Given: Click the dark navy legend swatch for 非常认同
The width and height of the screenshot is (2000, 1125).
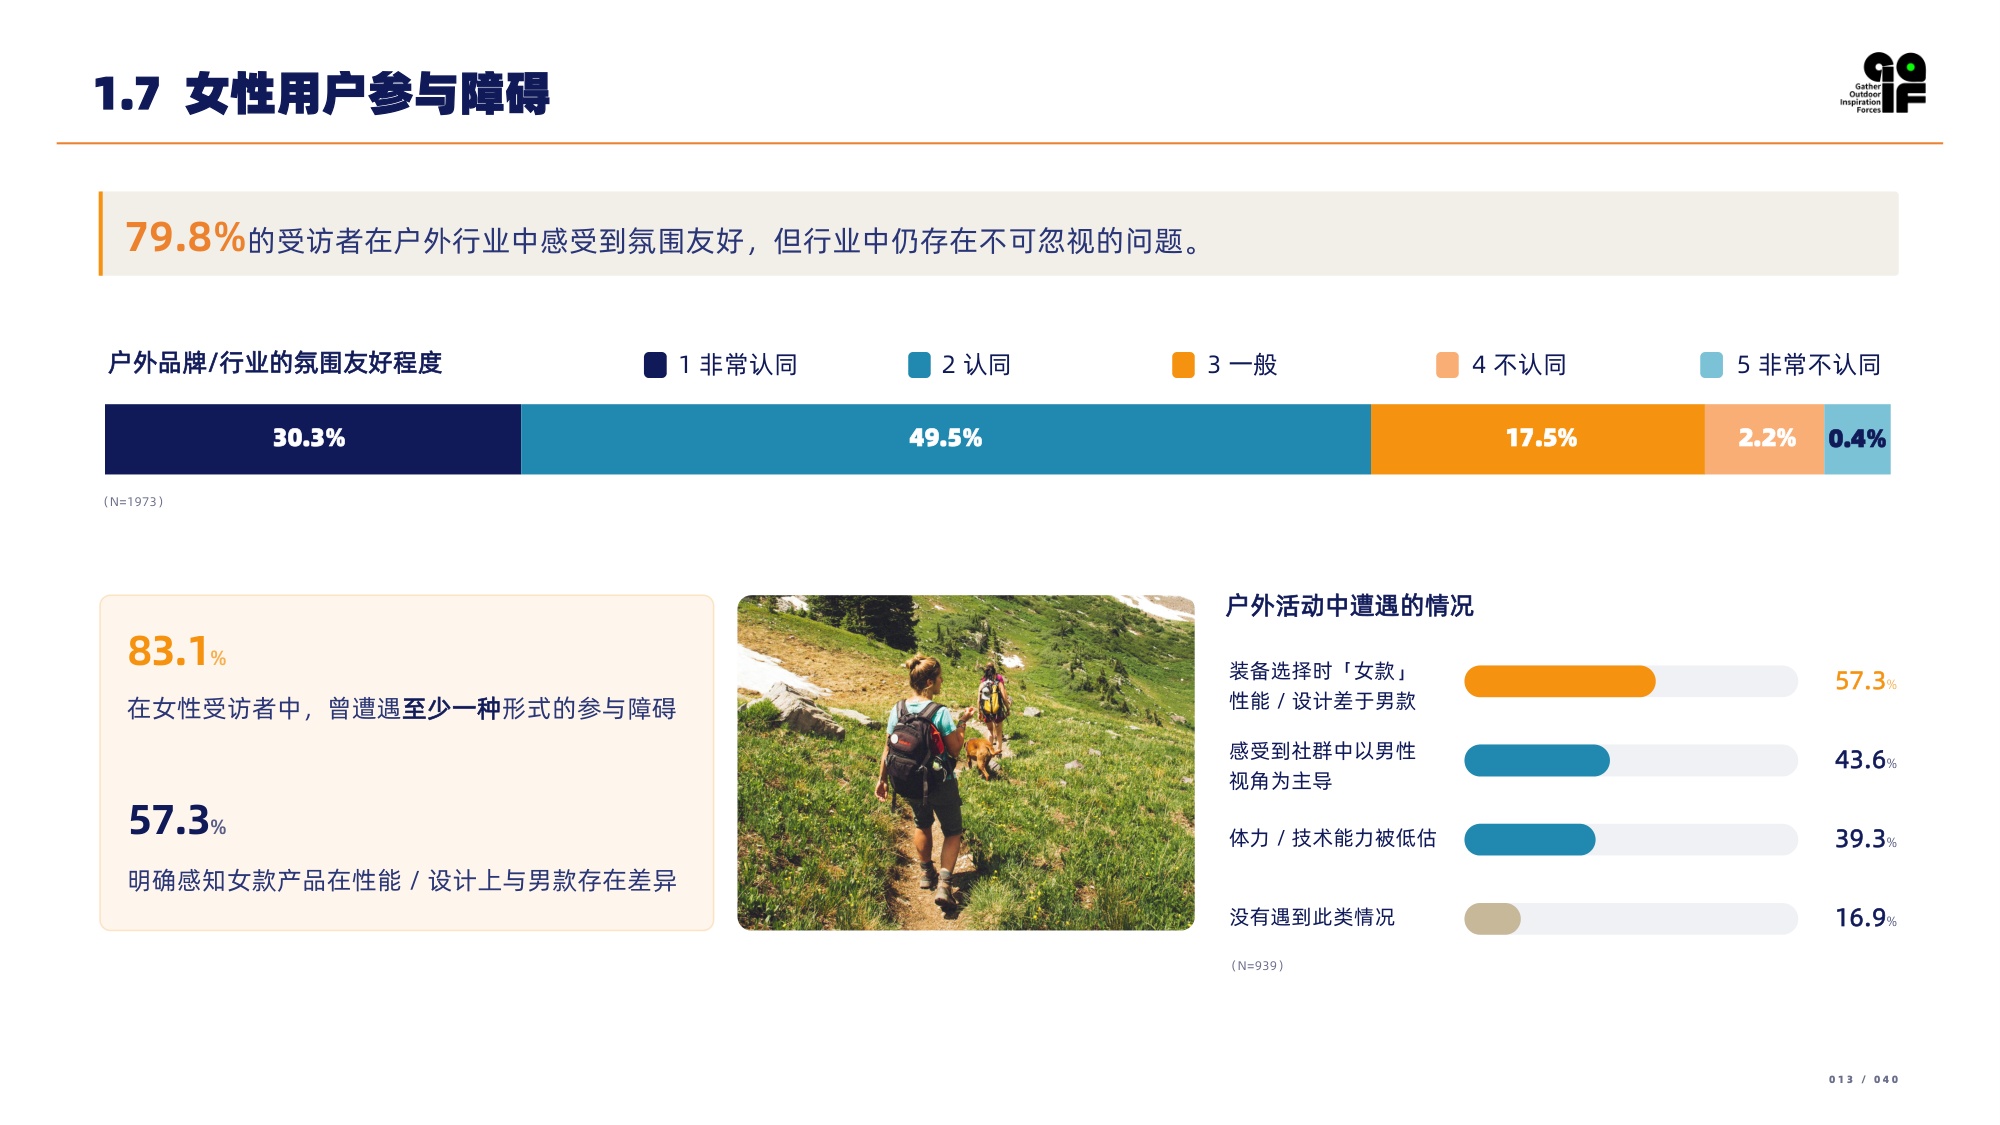Looking at the screenshot, I should point(655,365).
